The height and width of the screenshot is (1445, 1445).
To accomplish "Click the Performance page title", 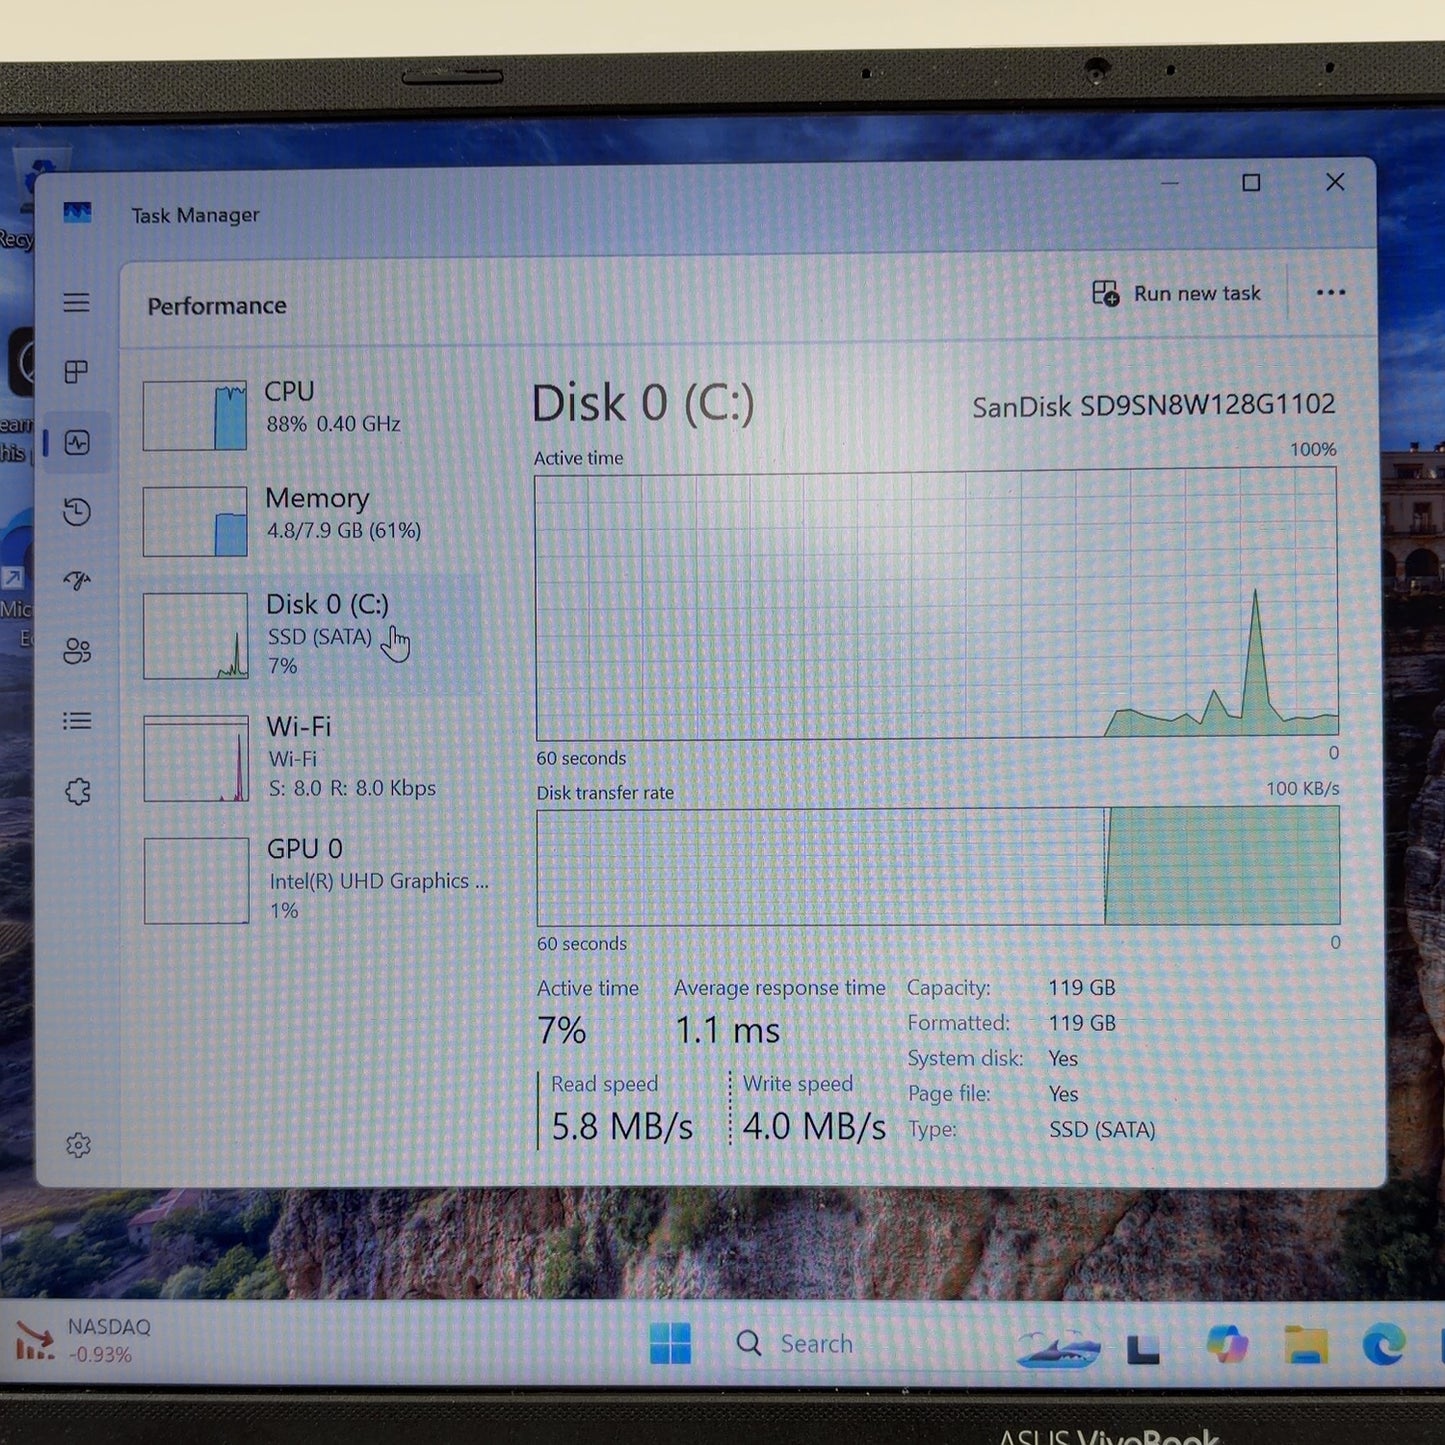I will [217, 306].
